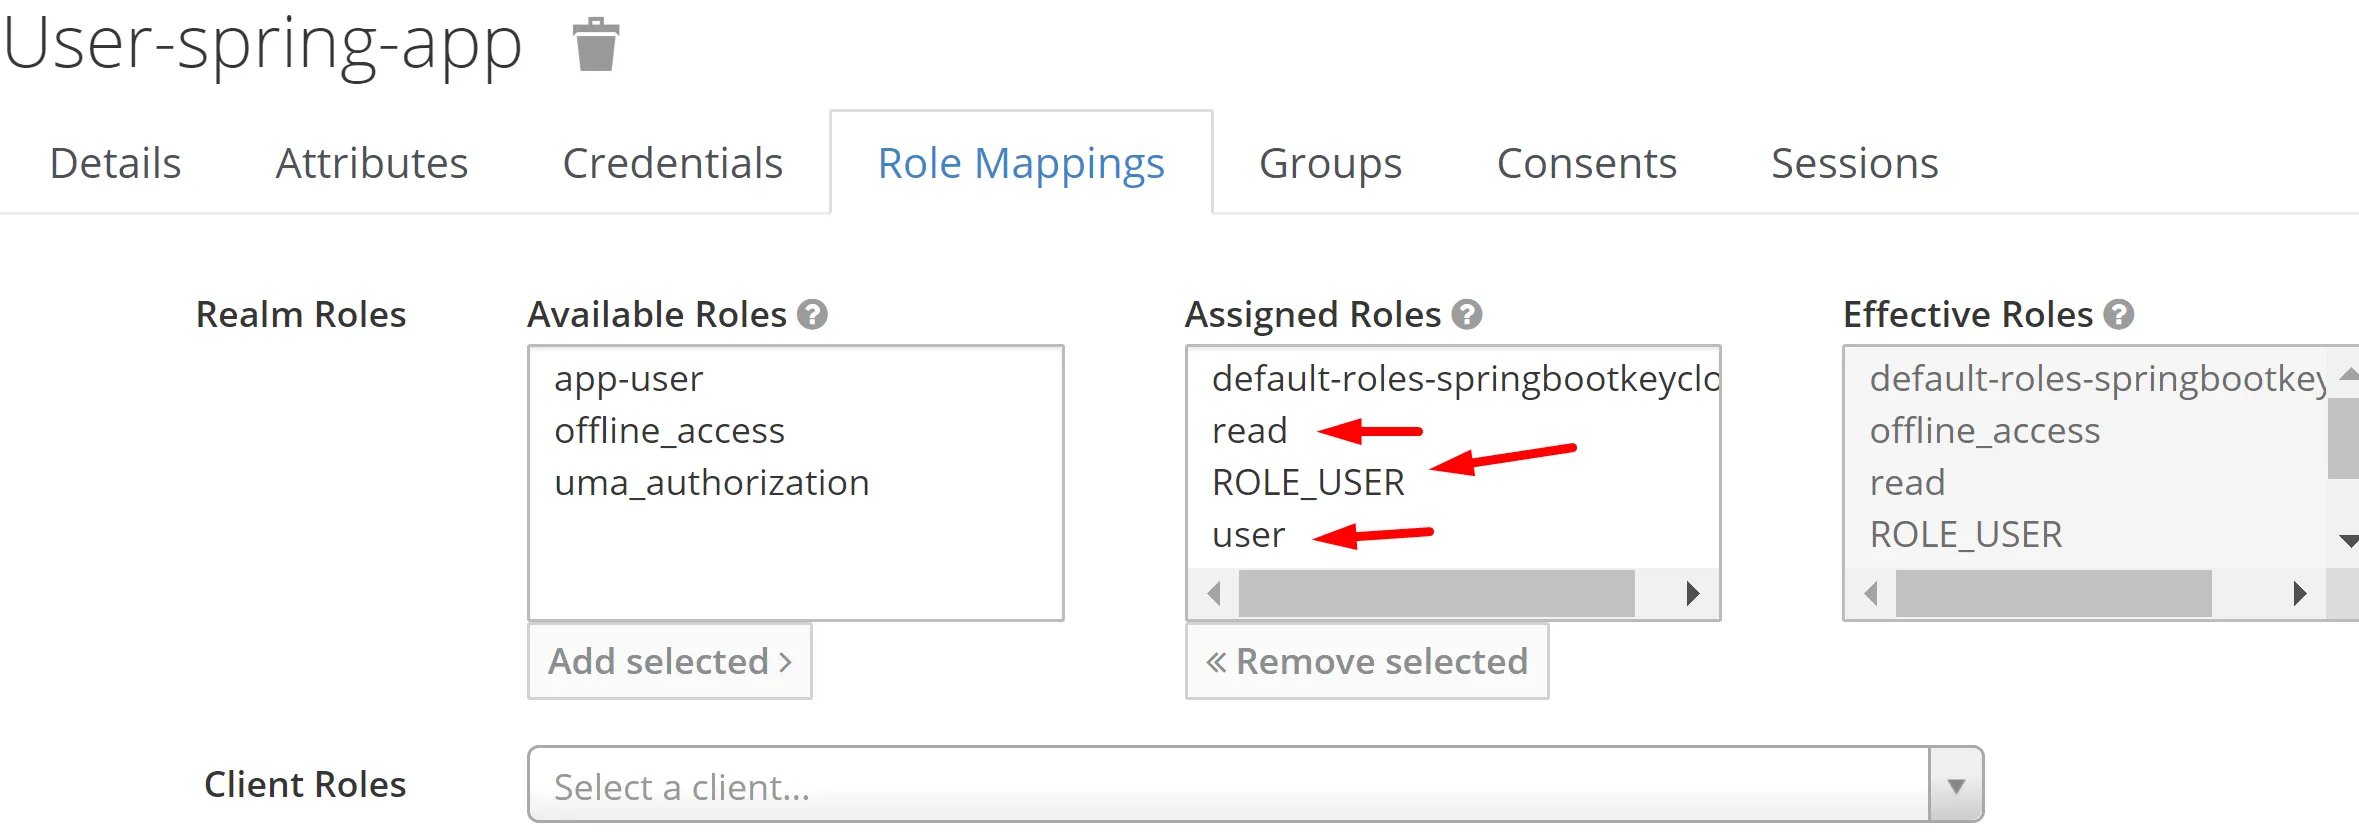Click the Effective Roles help icon

(2118, 315)
